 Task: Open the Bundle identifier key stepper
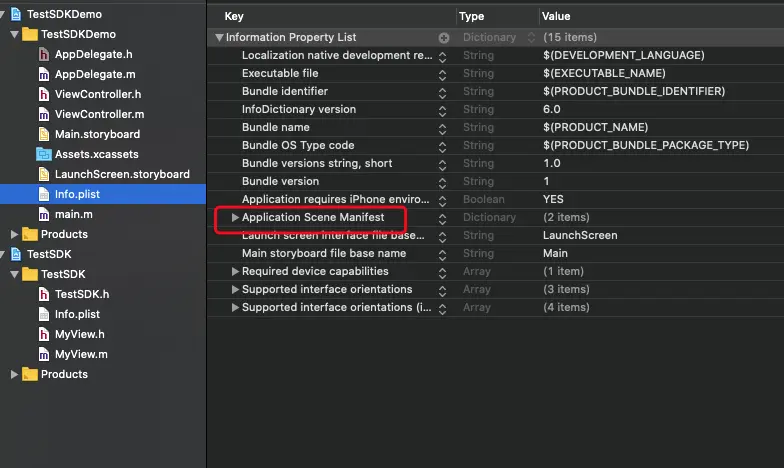(443, 91)
